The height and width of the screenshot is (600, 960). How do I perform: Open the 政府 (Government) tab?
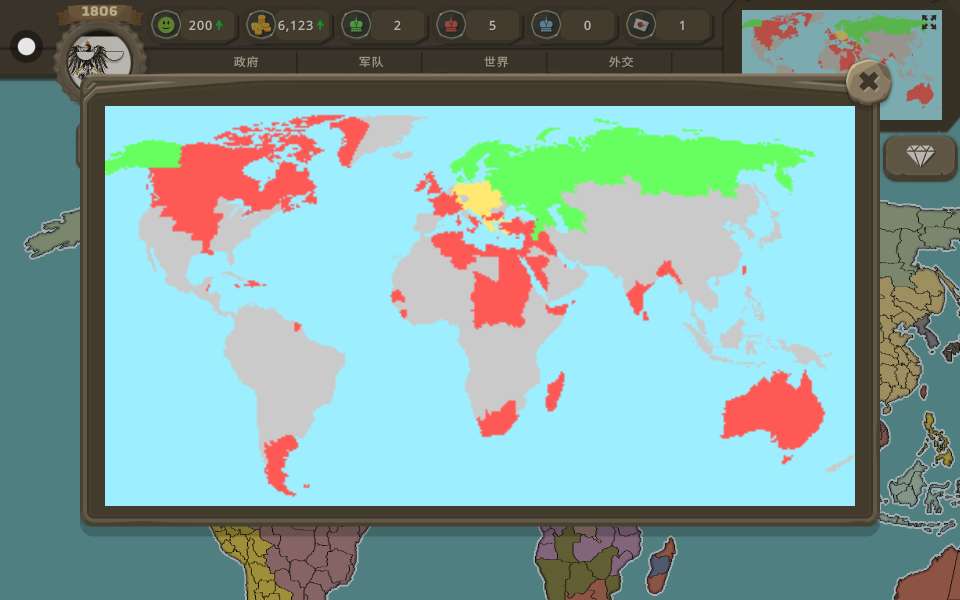[246, 62]
